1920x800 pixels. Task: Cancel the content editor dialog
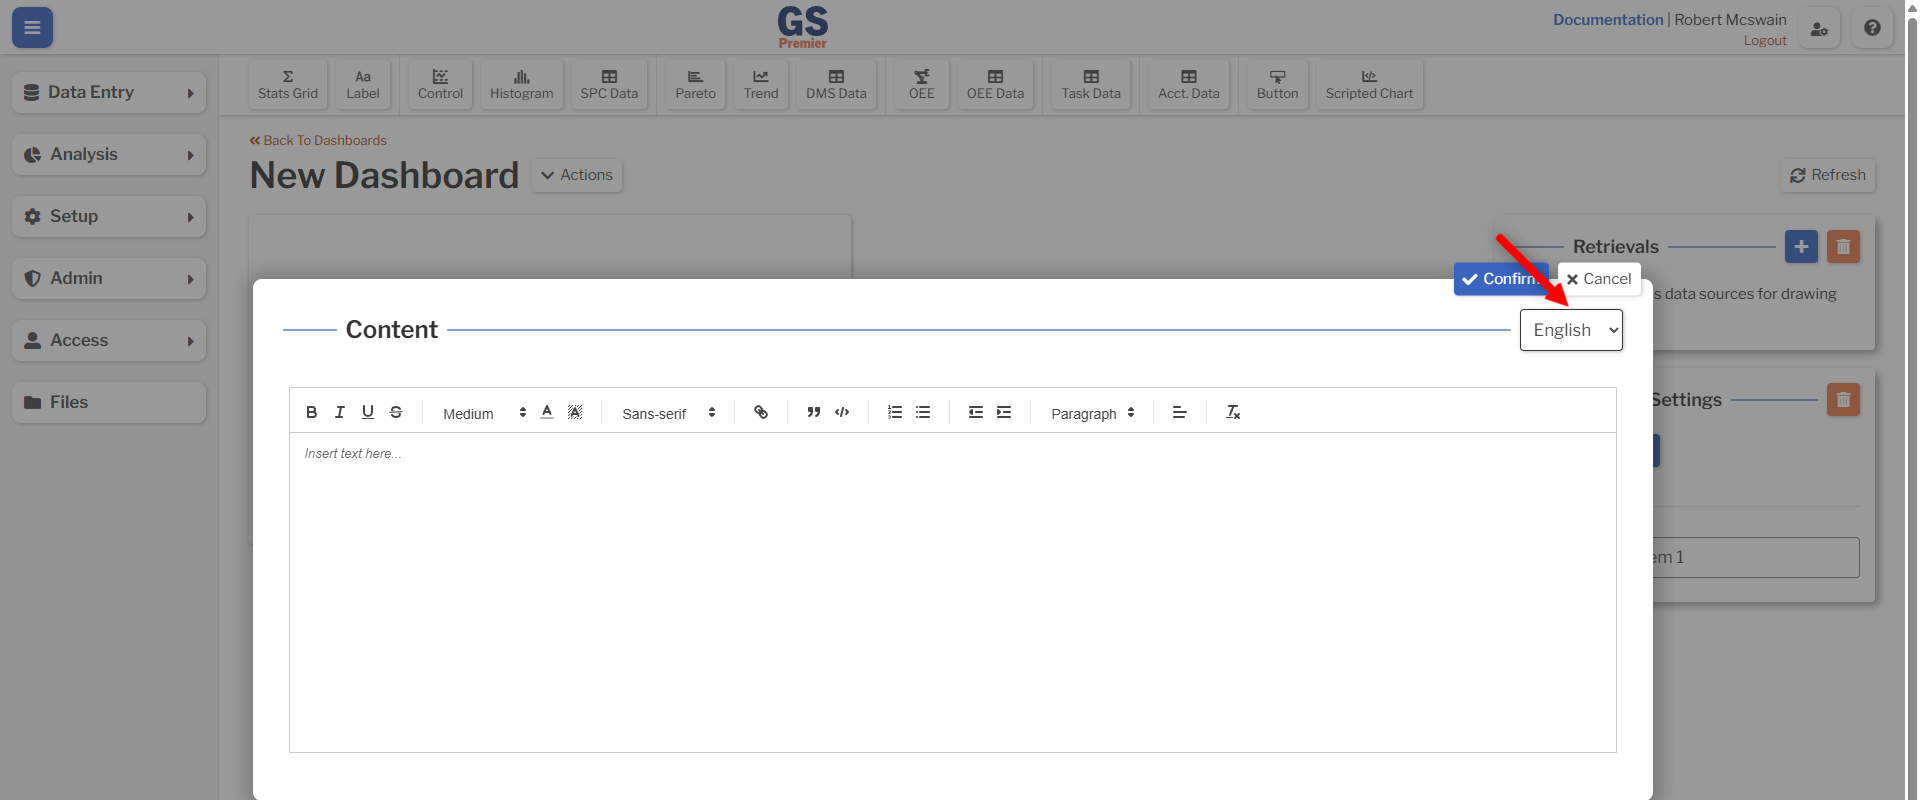(1599, 279)
